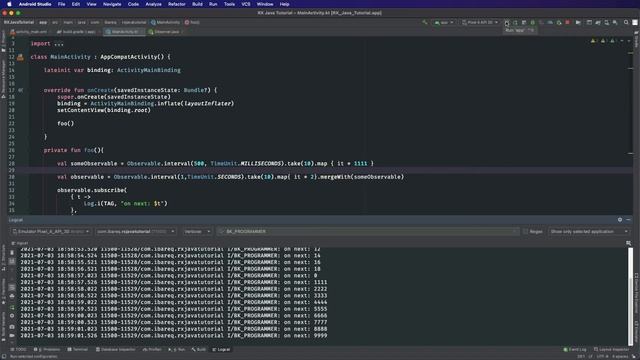640x360 pixels.
Task: Switch to activity_main.xml editor tab
Action: (29, 31)
